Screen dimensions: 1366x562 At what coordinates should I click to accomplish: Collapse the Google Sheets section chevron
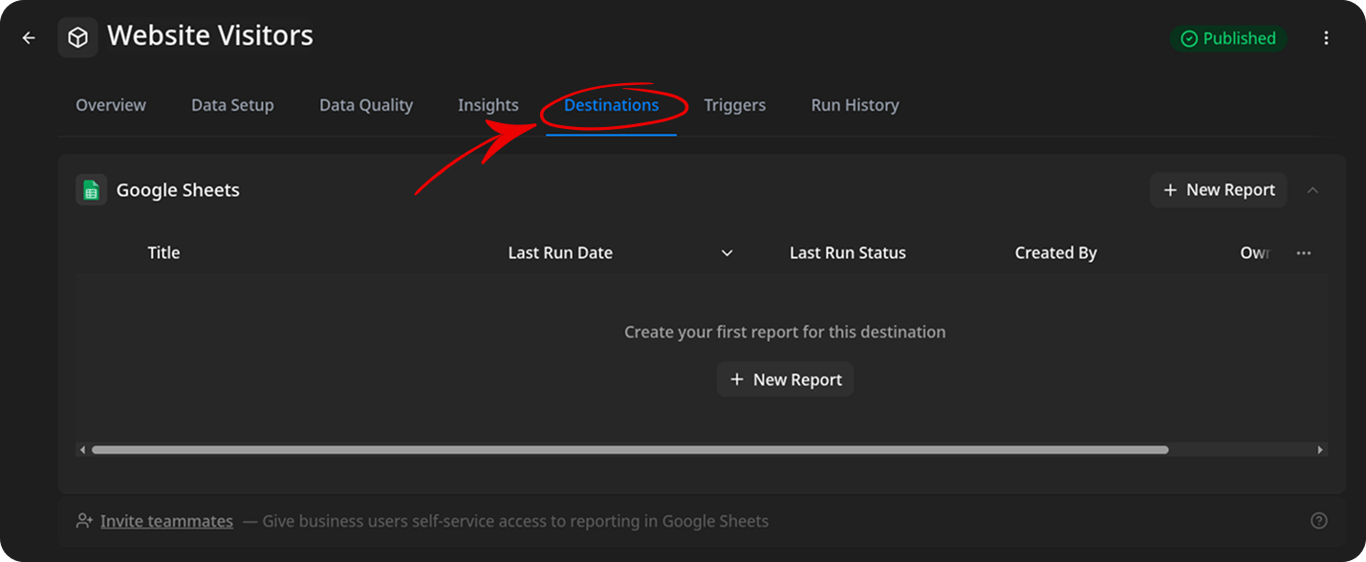[1313, 190]
